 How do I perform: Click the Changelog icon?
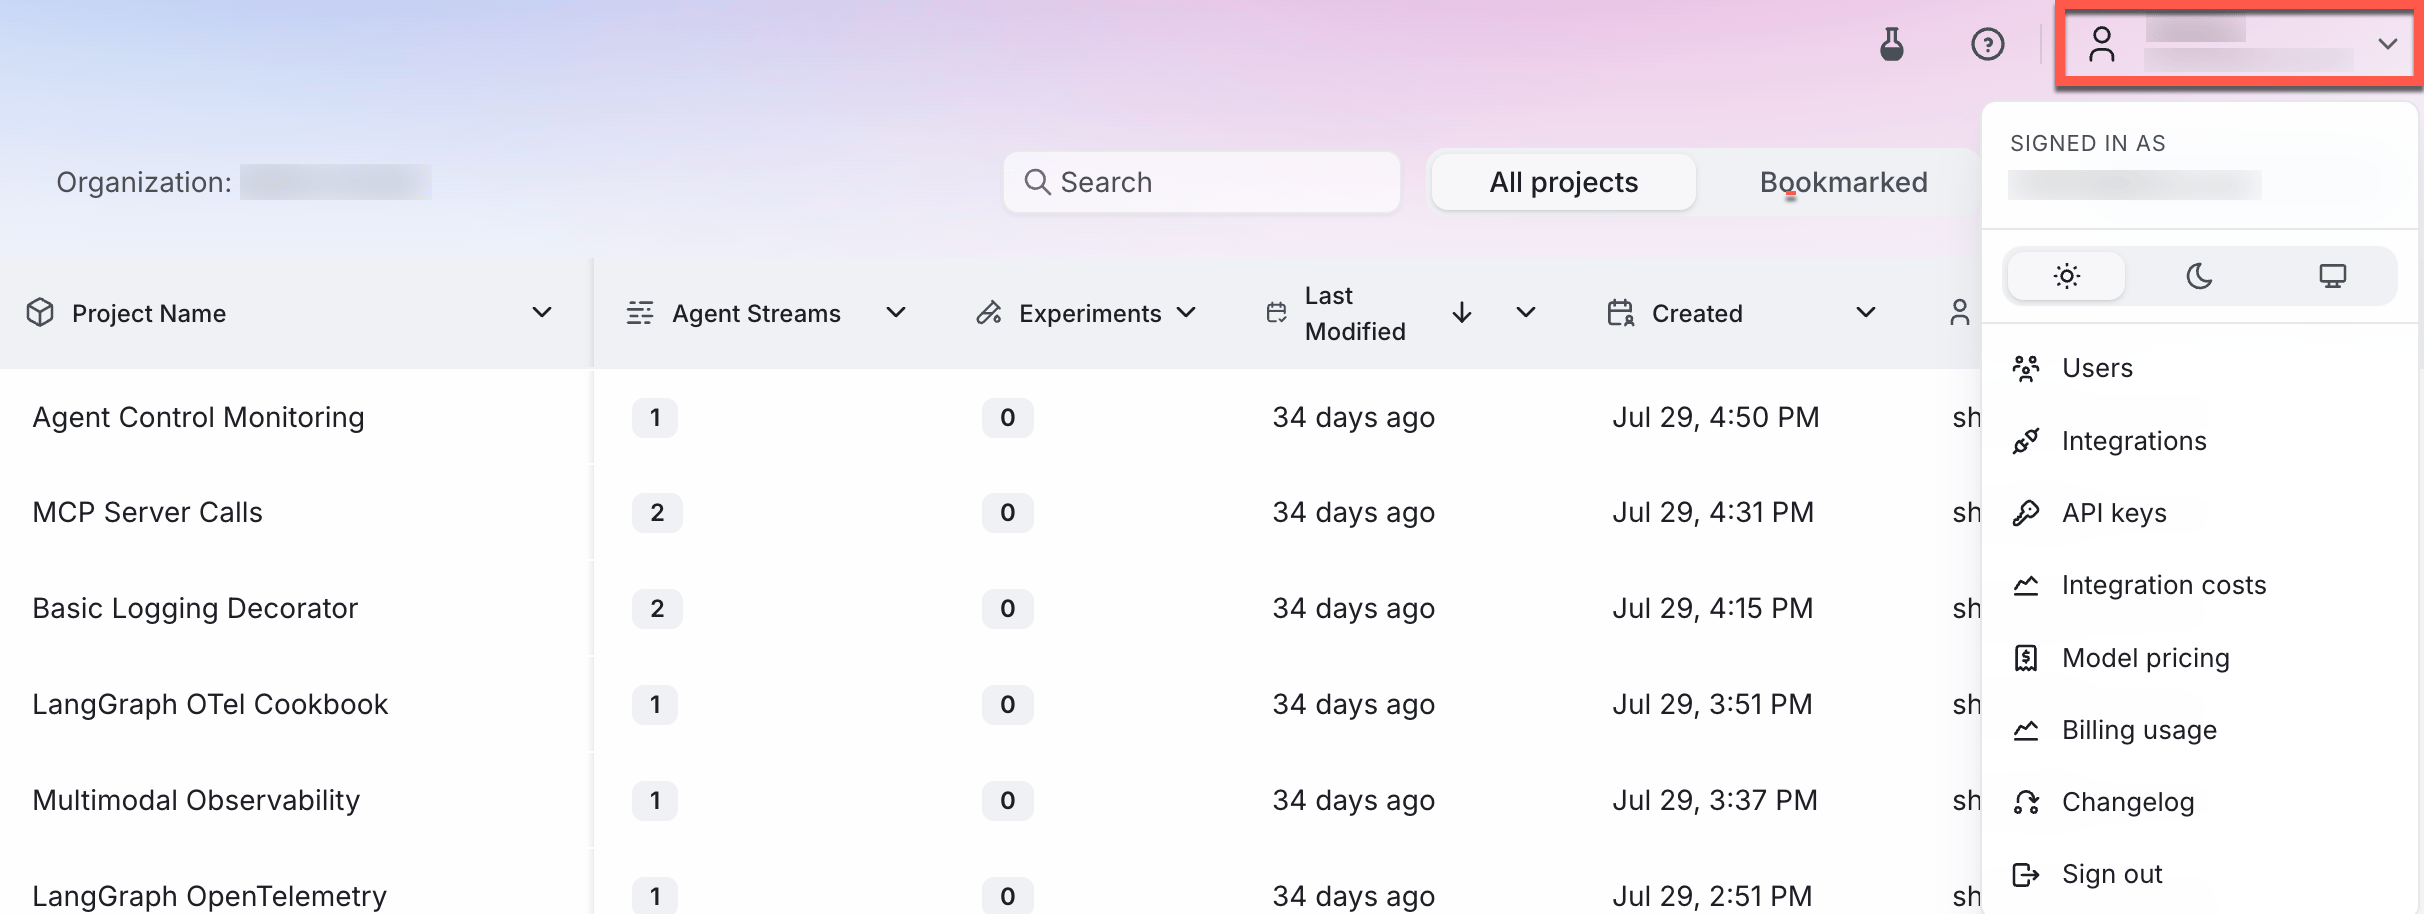[2026, 802]
